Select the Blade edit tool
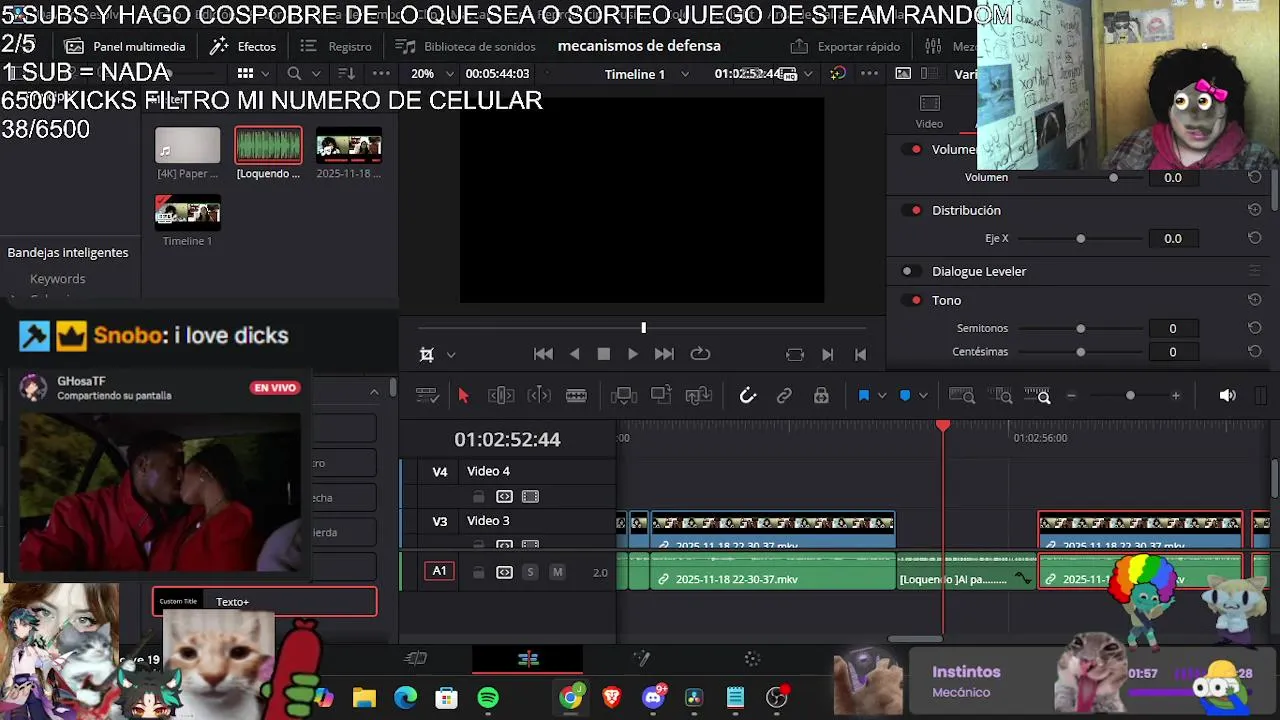 (576, 396)
